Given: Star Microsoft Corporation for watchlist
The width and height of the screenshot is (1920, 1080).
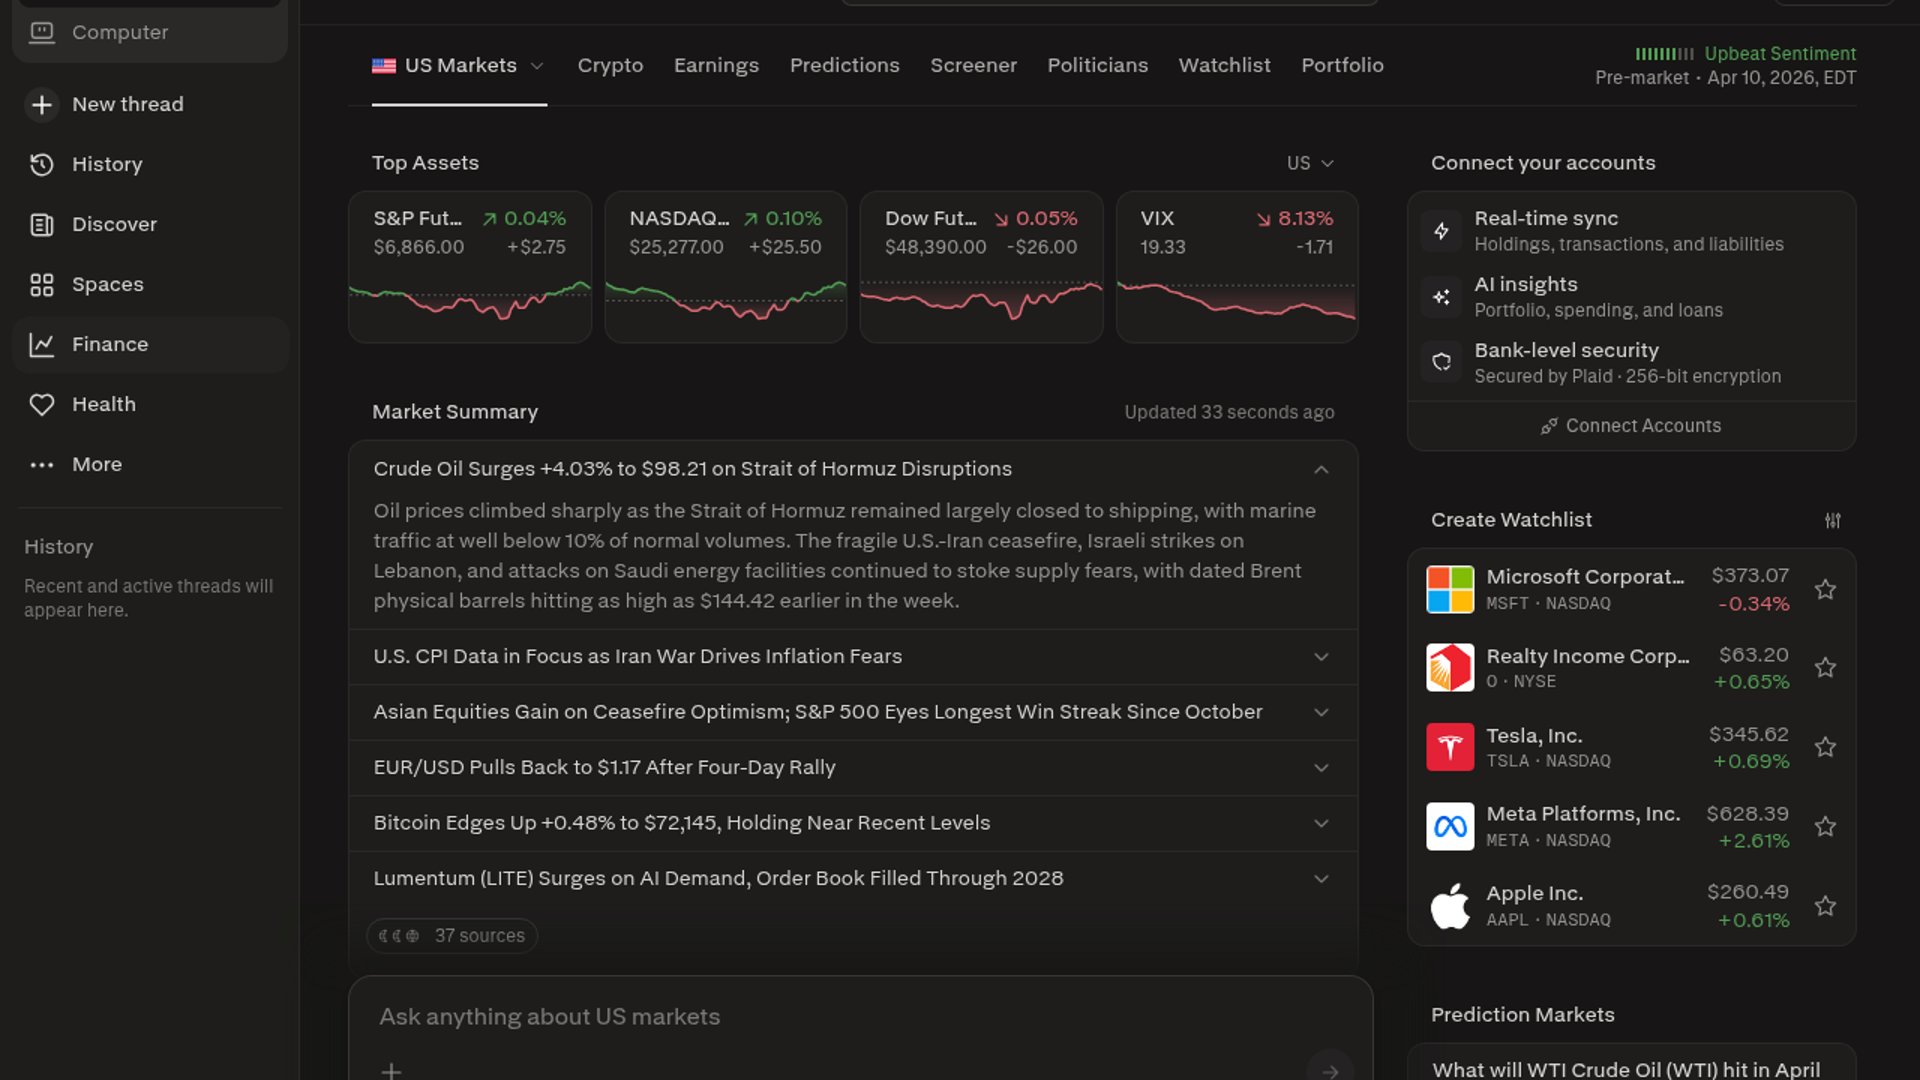Looking at the screenshot, I should (x=1825, y=590).
